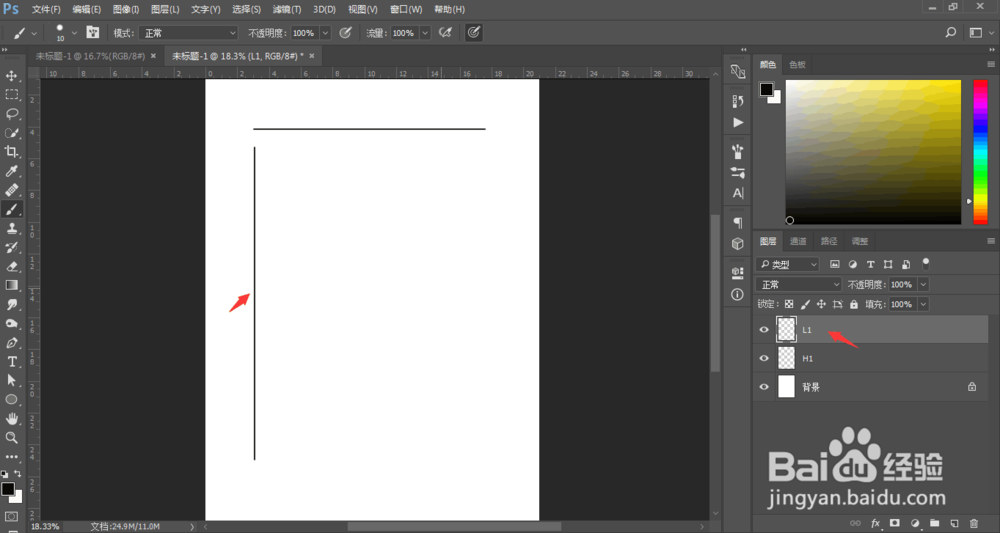Toggle lock transparent pixels
The height and width of the screenshot is (533, 1000).
coord(789,304)
